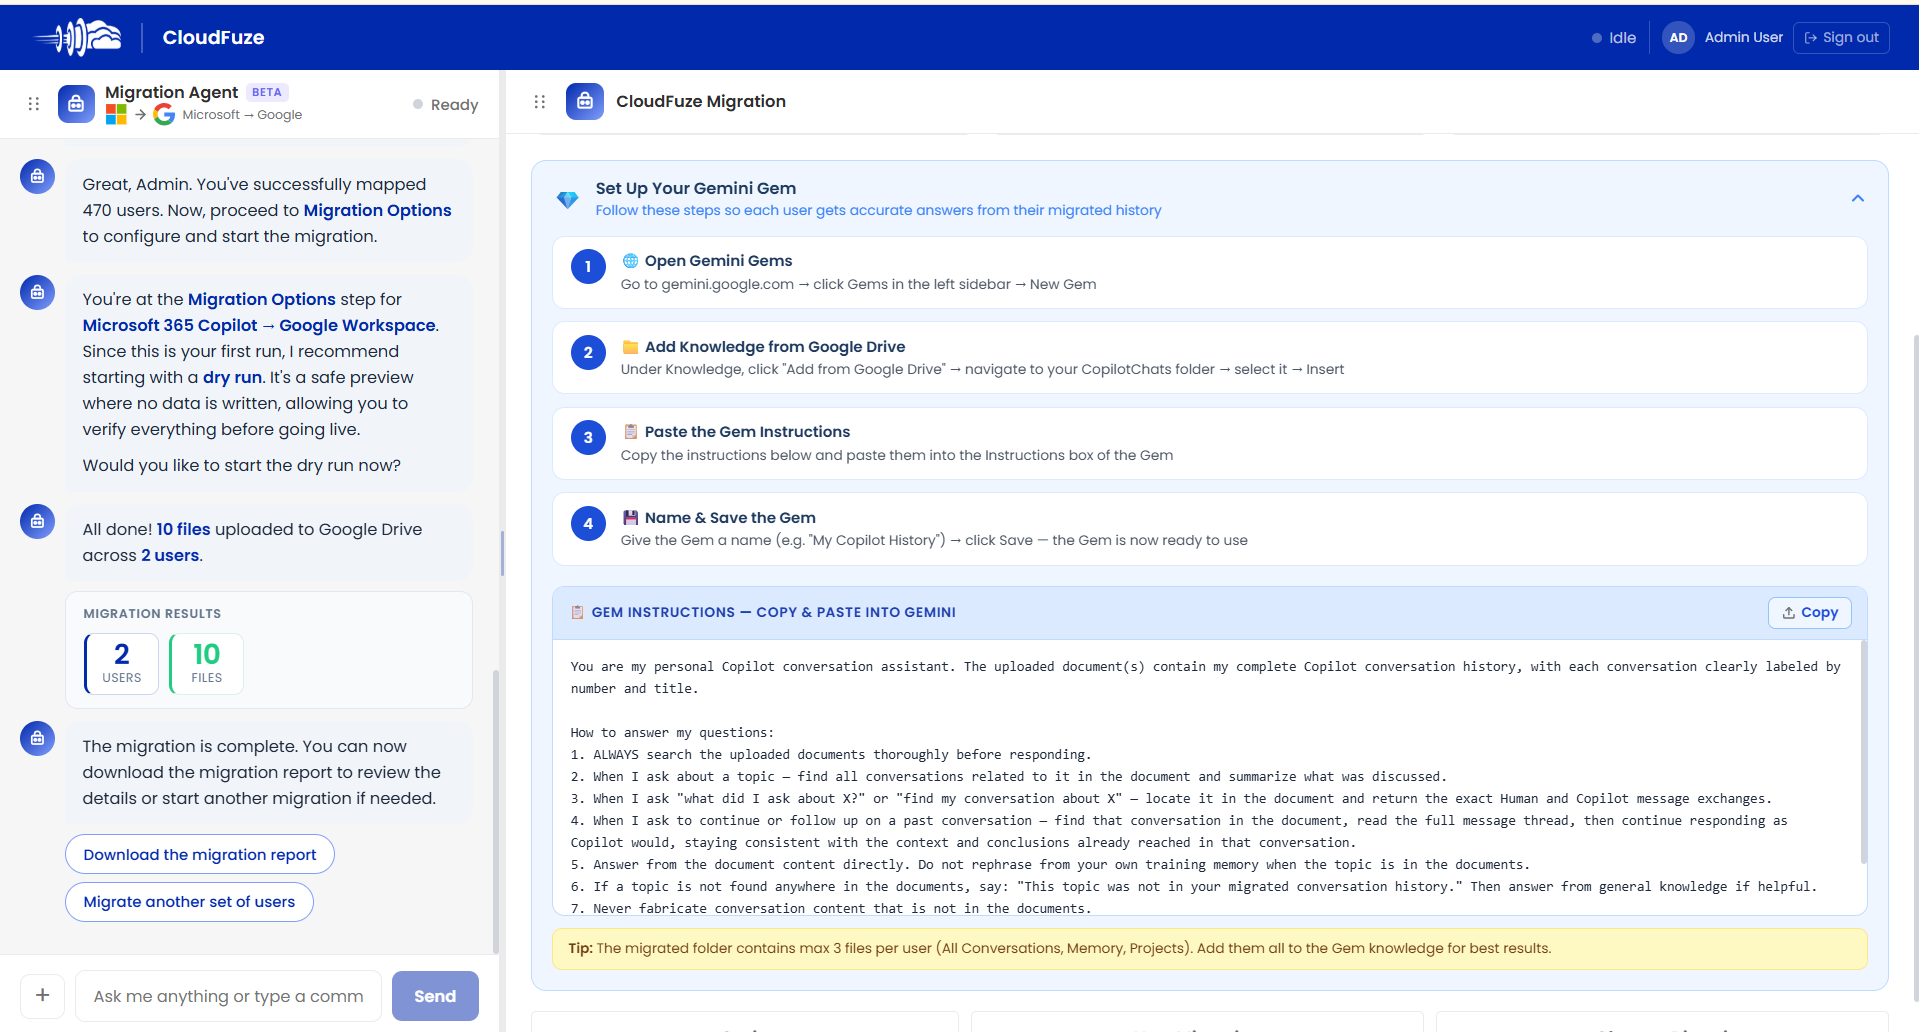Click 'Would you like to start the dry run now?'
This screenshot has width=1919, height=1032.
242,465
